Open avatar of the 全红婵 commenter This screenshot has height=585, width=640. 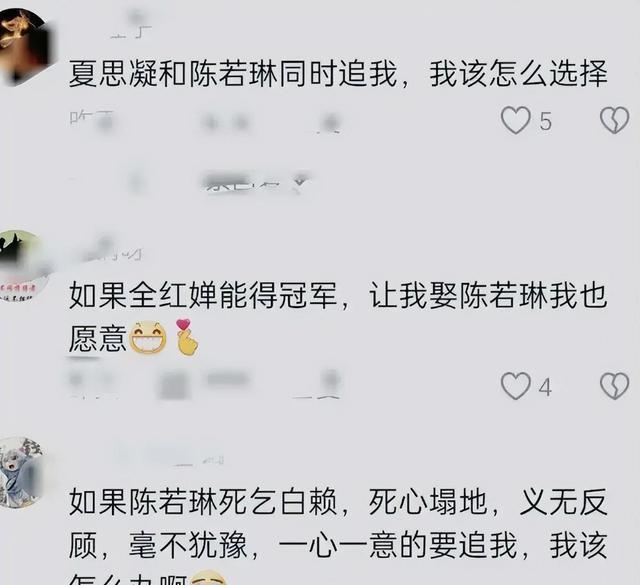click(22, 267)
